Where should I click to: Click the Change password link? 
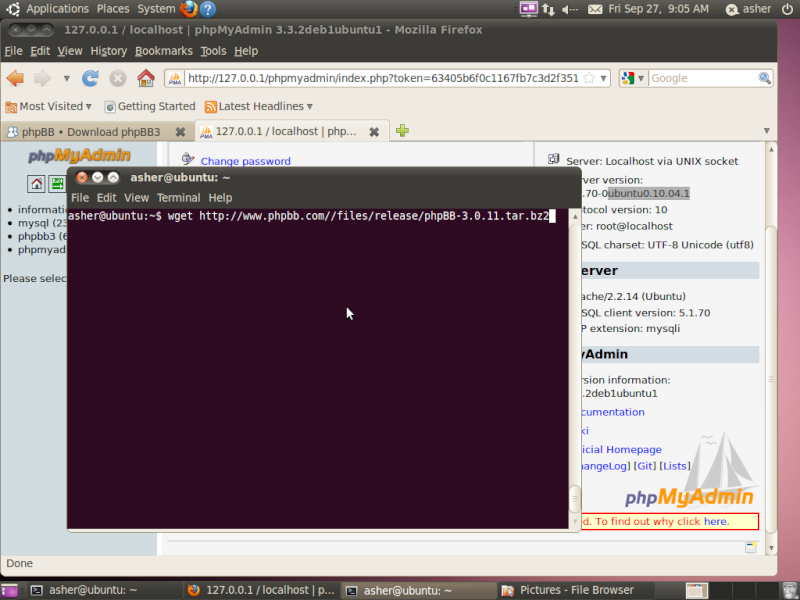click(x=245, y=161)
